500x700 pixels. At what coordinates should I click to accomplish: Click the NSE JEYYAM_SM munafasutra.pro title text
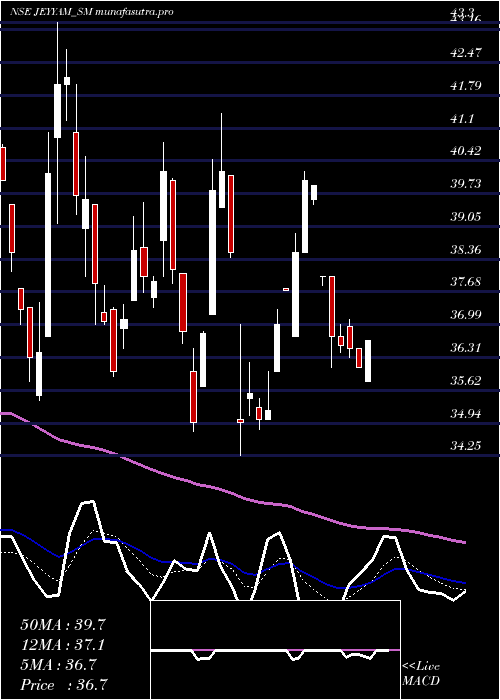pos(92,12)
